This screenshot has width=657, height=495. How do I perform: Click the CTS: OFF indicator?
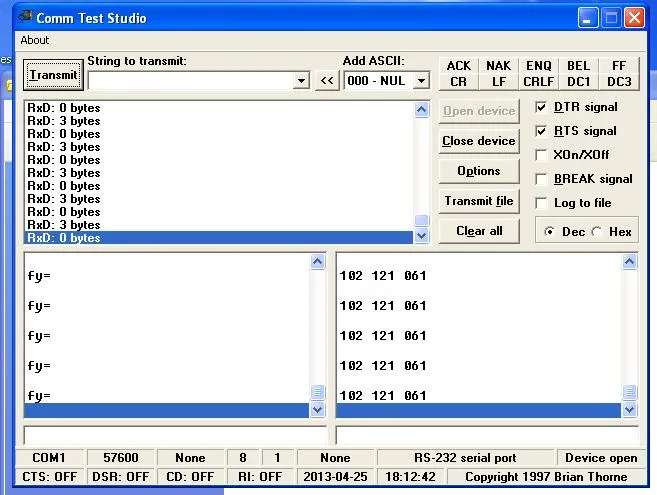[x=49, y=477]
